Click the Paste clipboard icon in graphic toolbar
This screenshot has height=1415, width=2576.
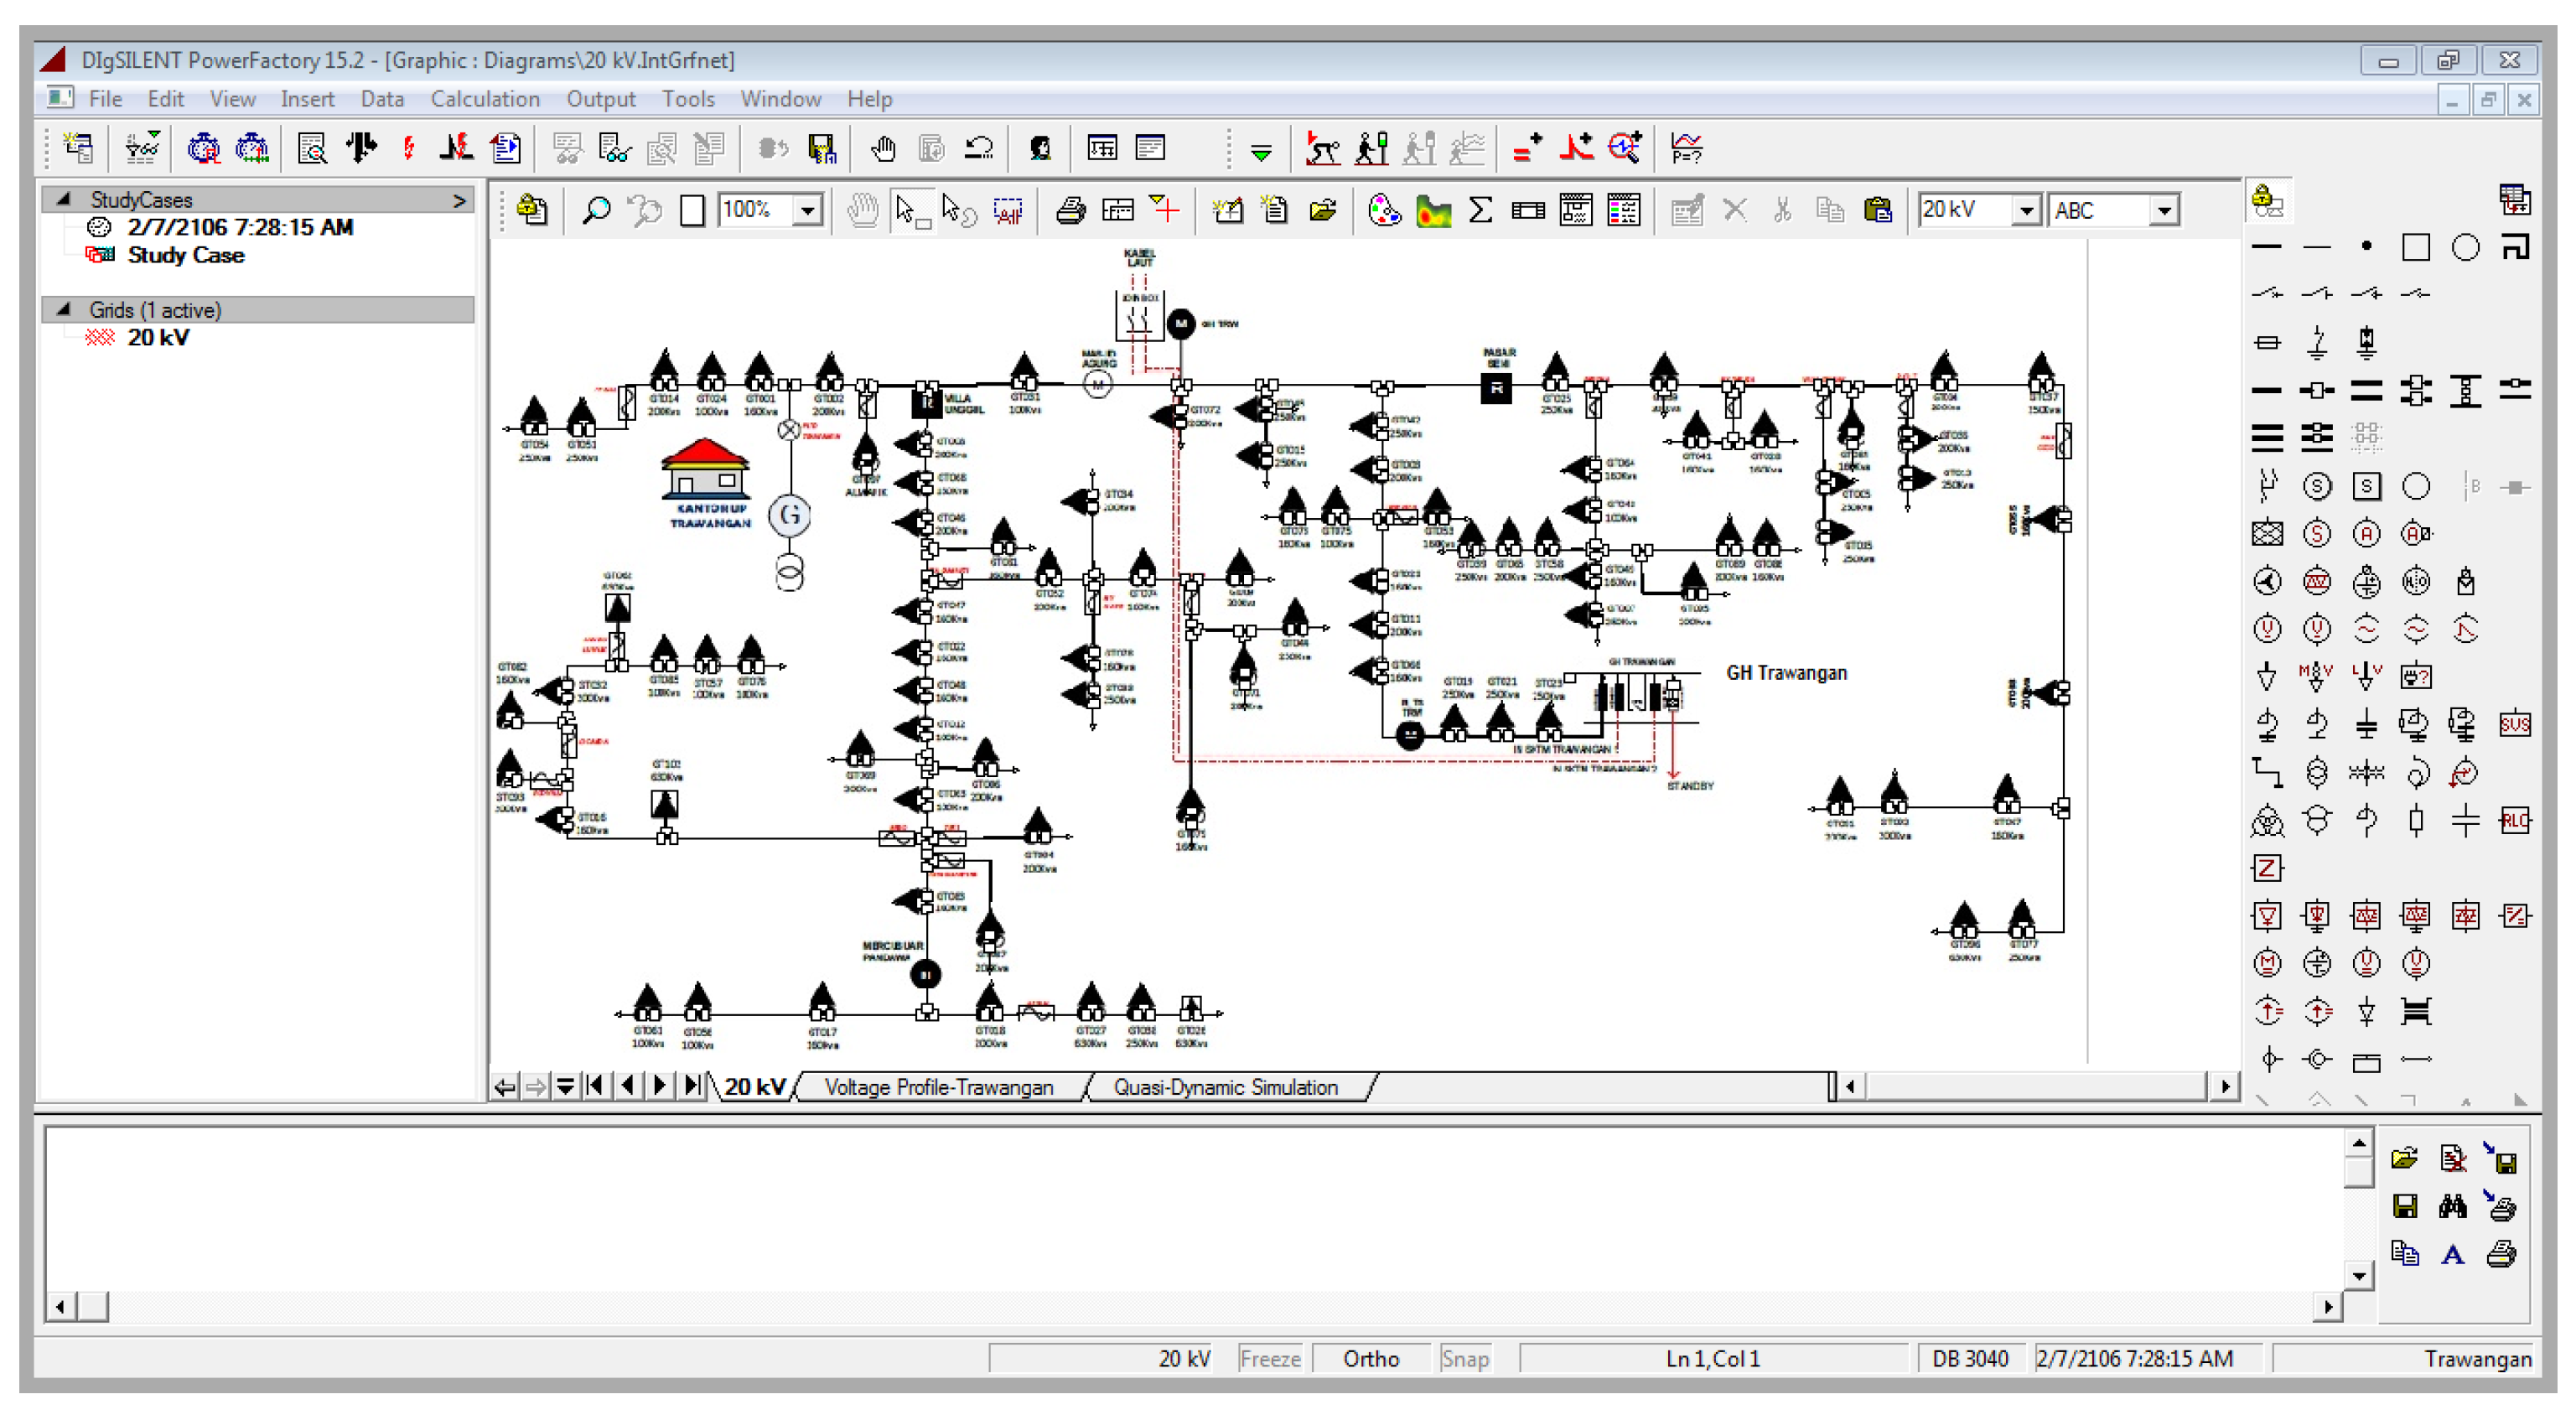(1878, 210)
